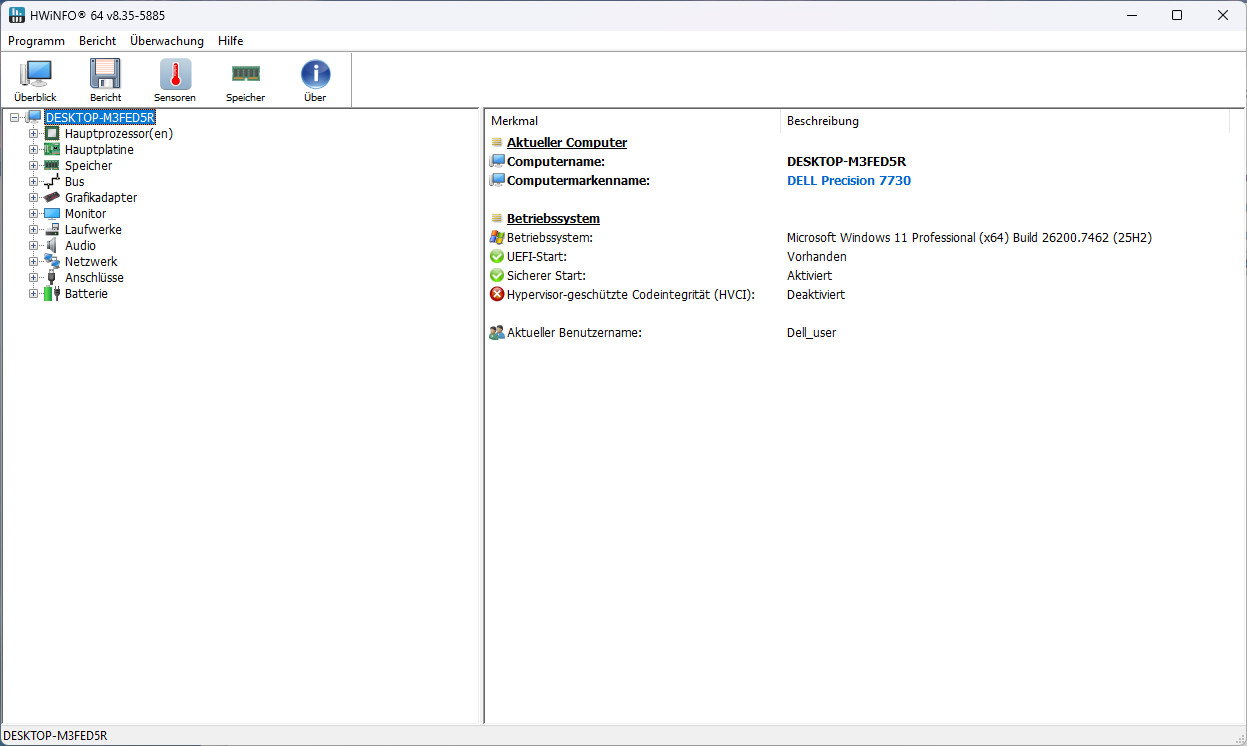This screenshot has height=746, width=1247.
Task: Click the DESKTOP-M3FED5R computer icon in tree
Action: tap(34, 118)
